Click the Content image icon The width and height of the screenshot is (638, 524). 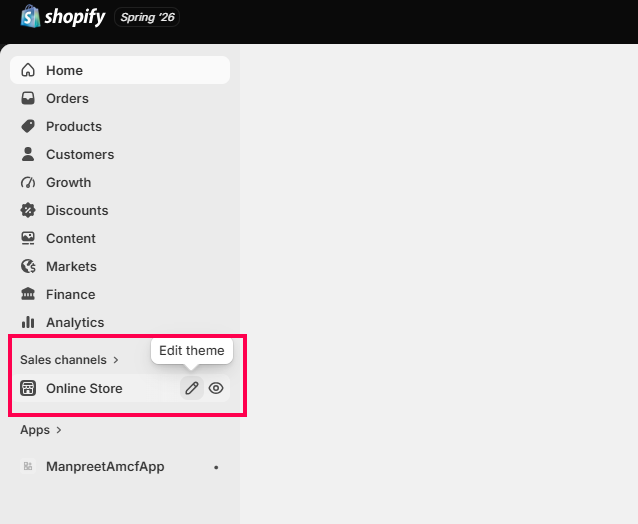click(x=28, y=238)
